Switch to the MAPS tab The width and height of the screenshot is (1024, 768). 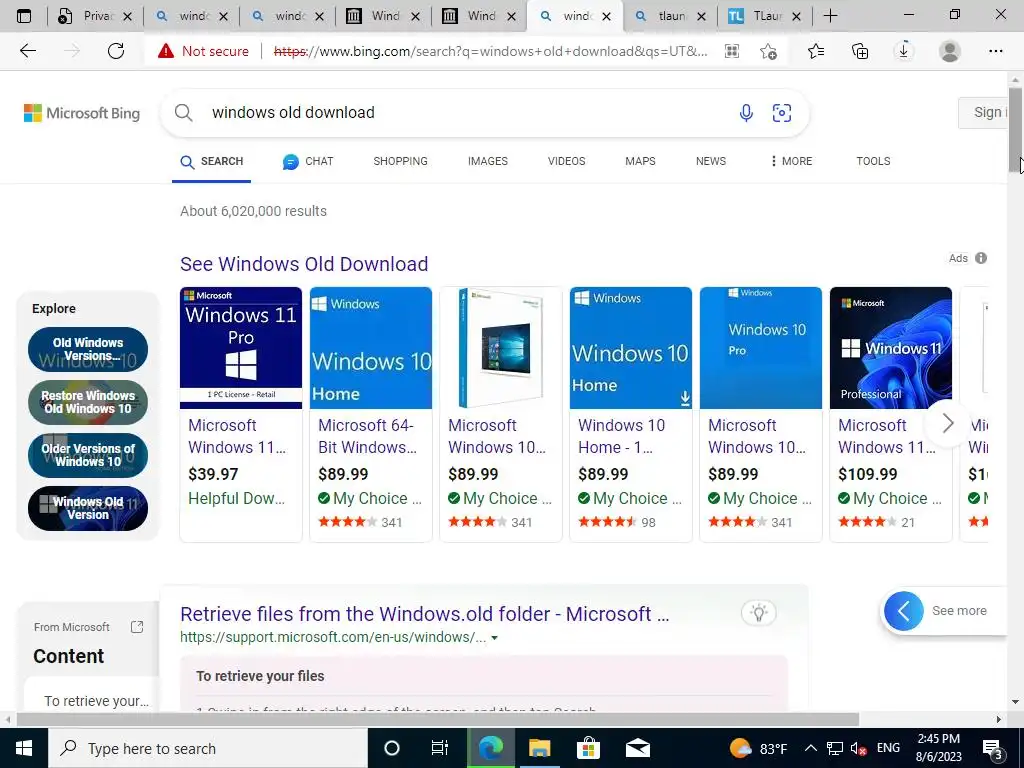(640, 161)
